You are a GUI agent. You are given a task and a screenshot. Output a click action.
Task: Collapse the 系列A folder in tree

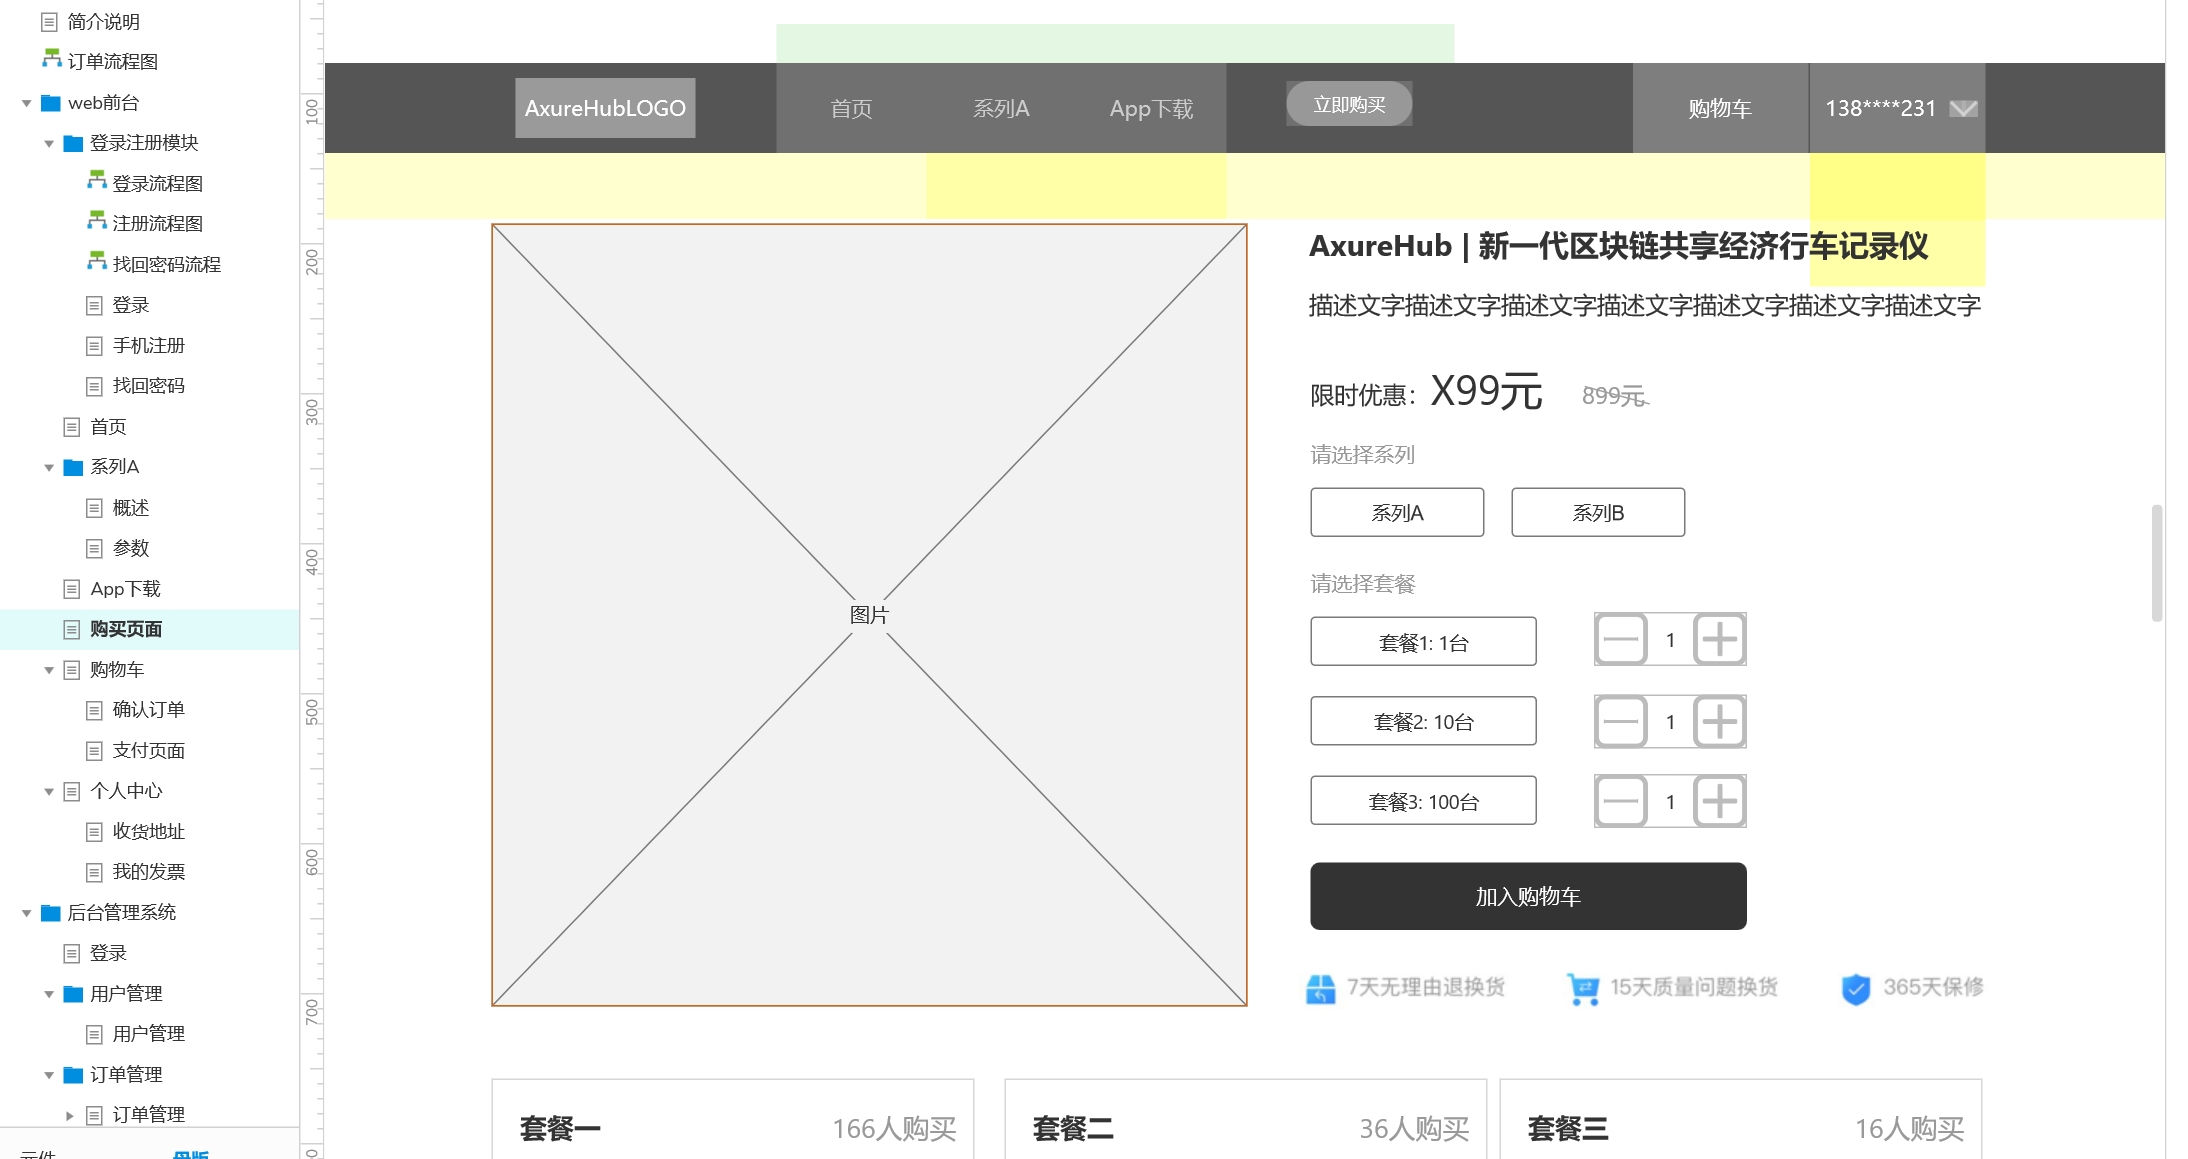(x=49, y=467)
